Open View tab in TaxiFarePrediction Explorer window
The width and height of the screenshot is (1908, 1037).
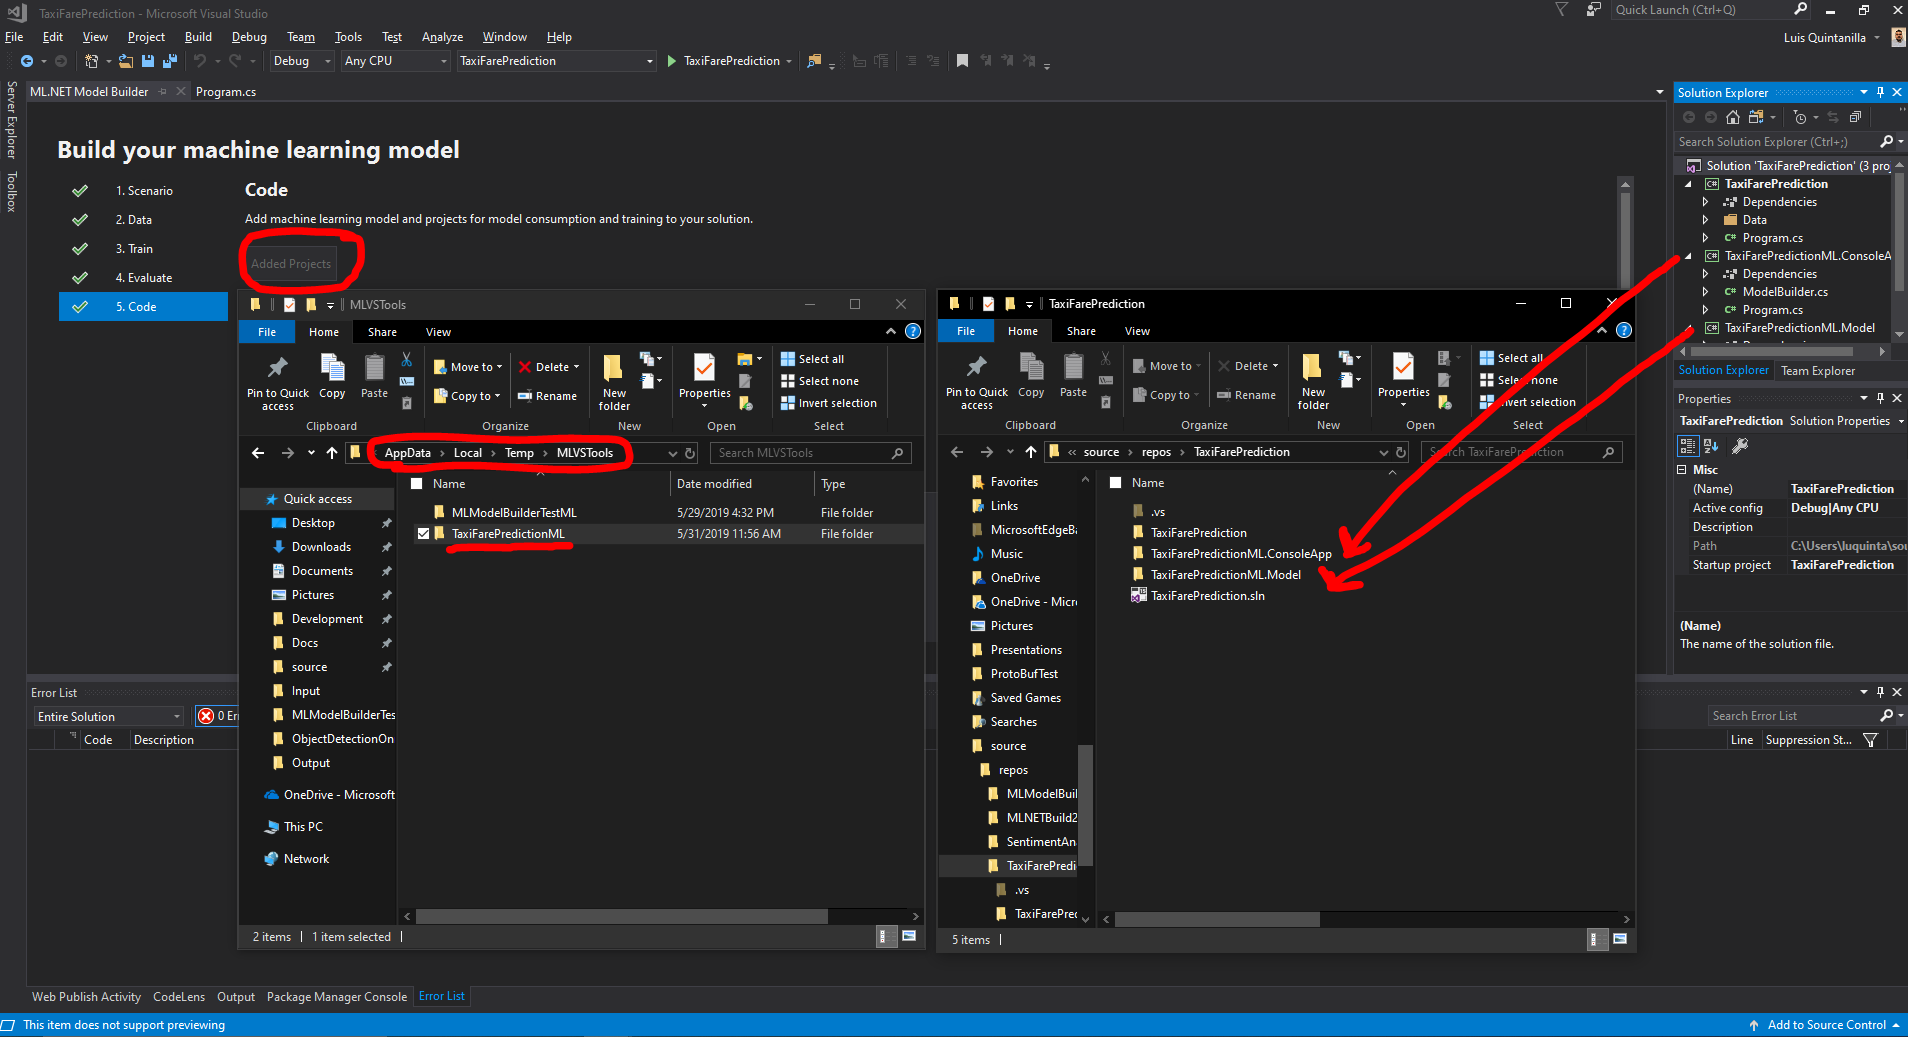1137,331
